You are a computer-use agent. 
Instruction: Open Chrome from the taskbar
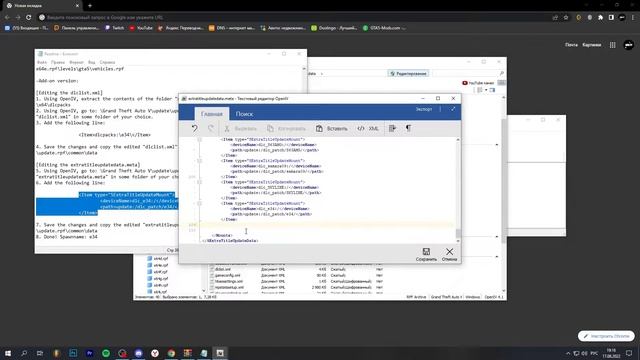coord(171,353)
